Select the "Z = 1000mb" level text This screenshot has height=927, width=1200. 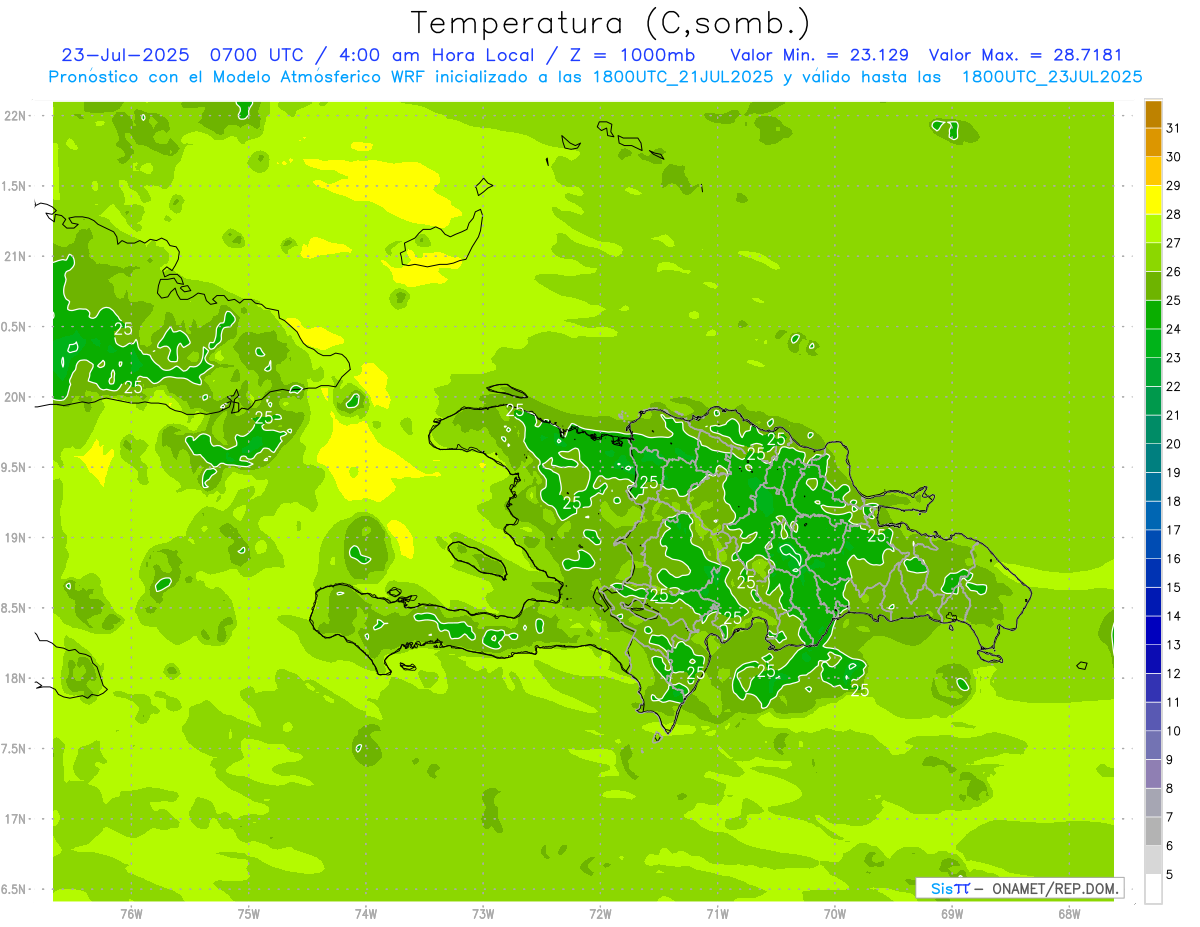pos(631,54)
